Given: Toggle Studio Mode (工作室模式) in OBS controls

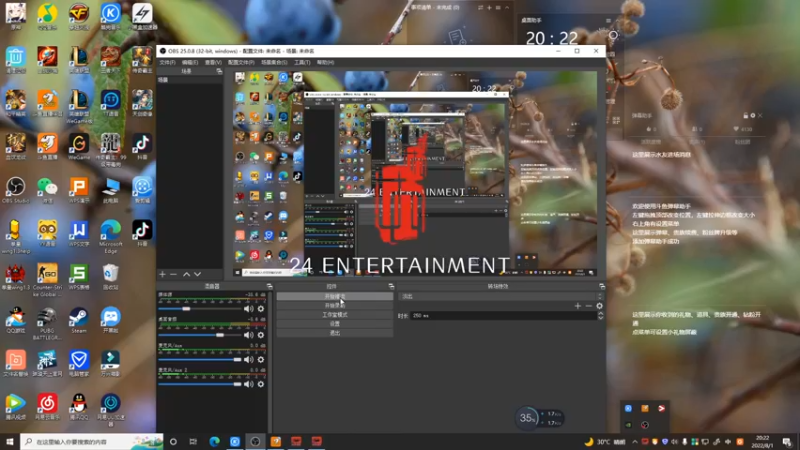Looking at the screenshot, I should [335, 315].
